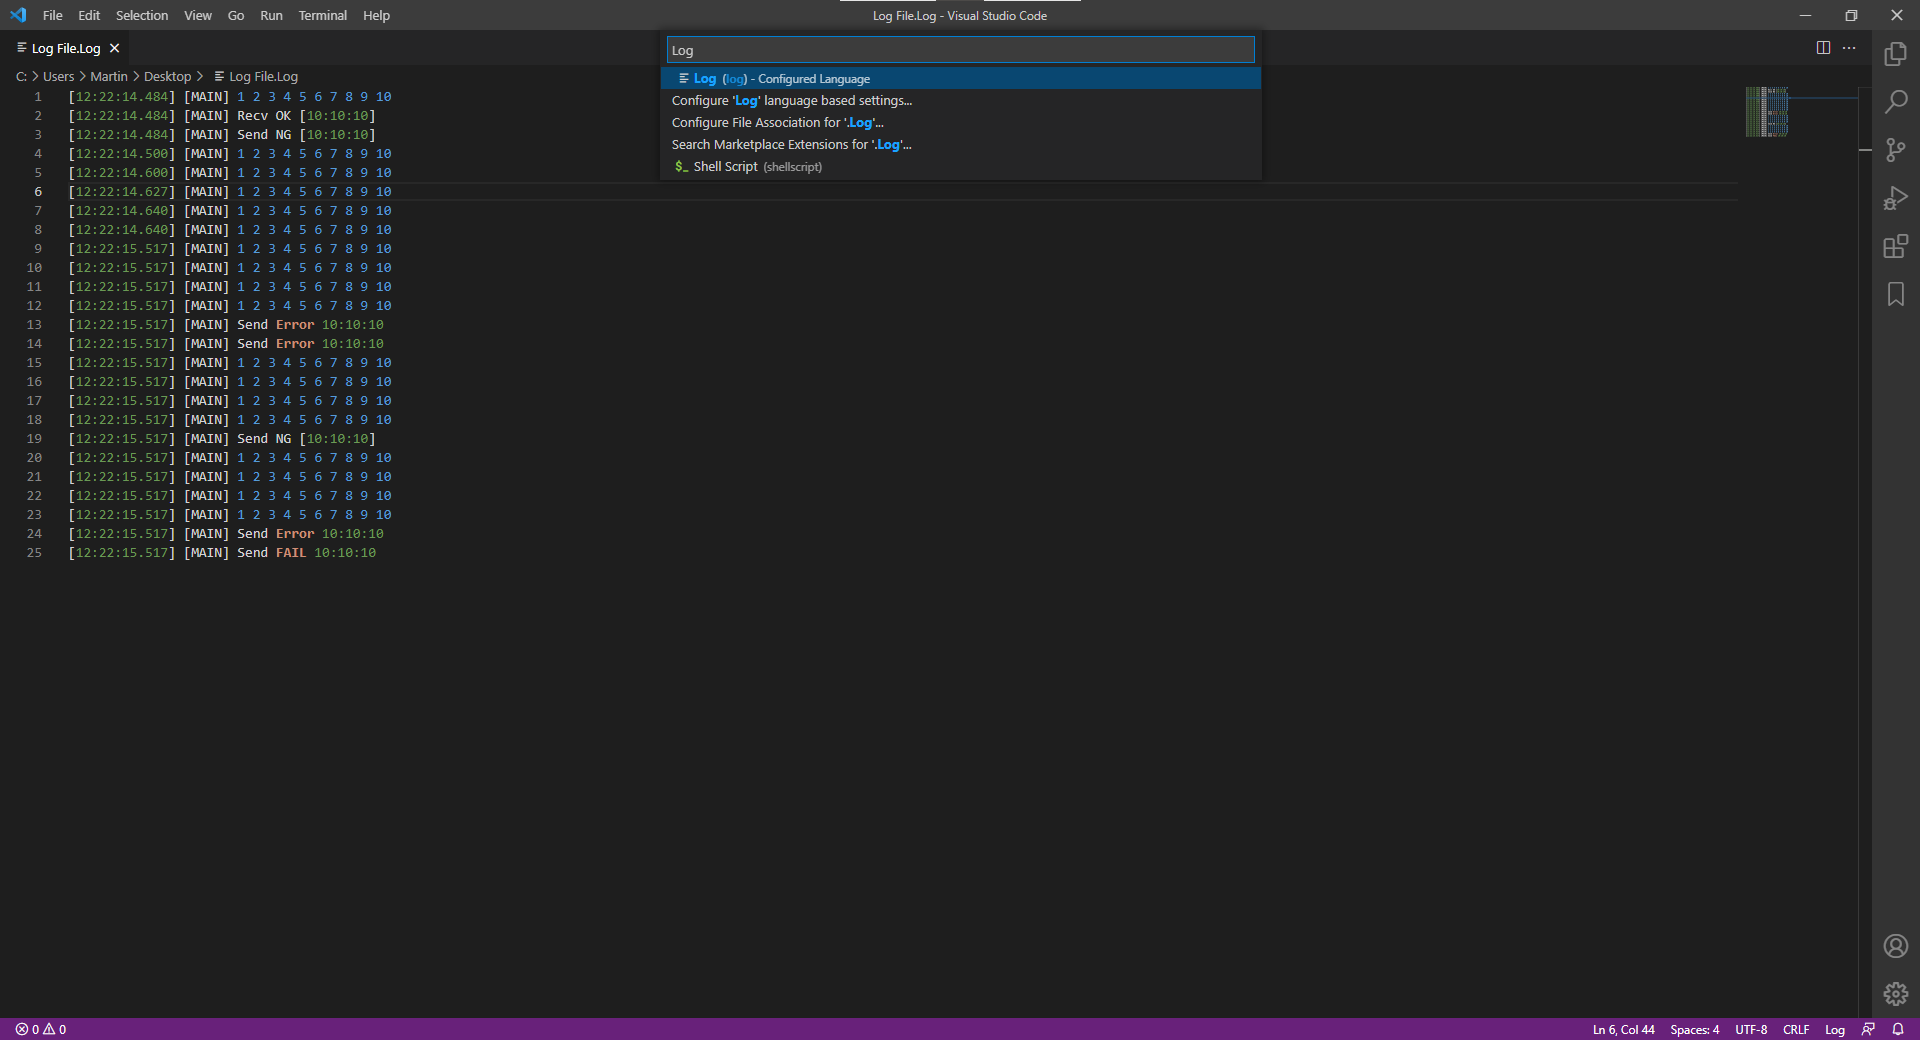Open notifications bell in status bar
Viewport: 1920px width, 1040px height.
coord(1897,1029)
